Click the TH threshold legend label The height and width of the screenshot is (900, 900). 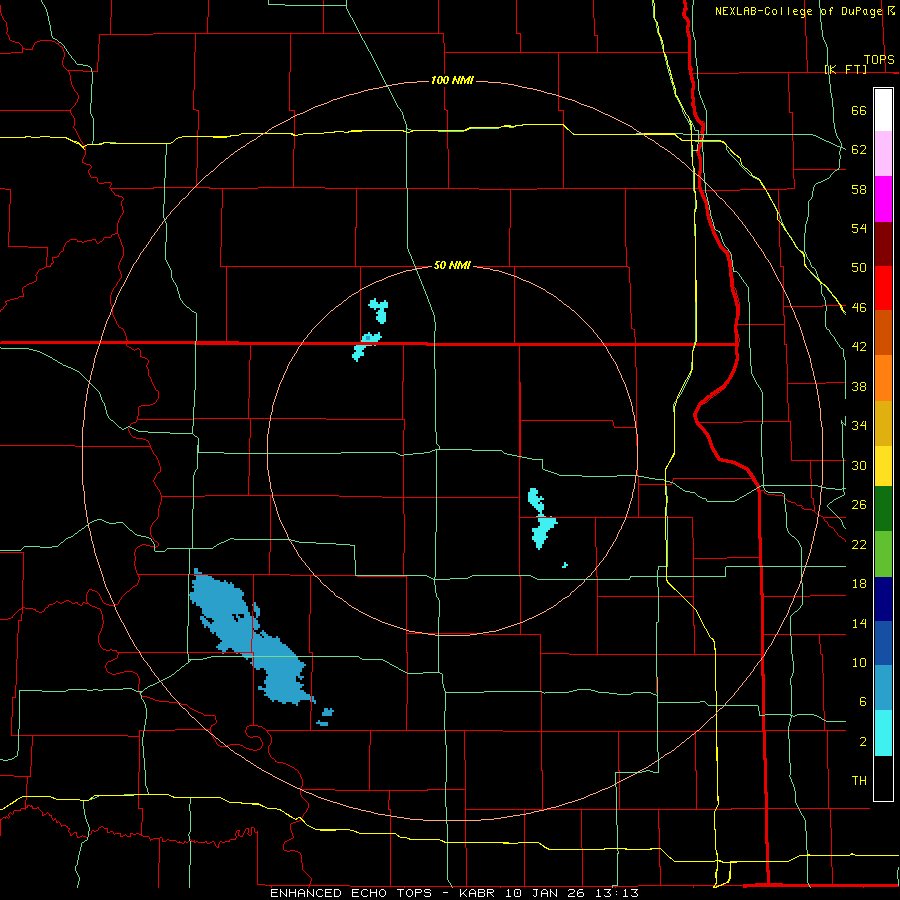click(x=859, y=781)
